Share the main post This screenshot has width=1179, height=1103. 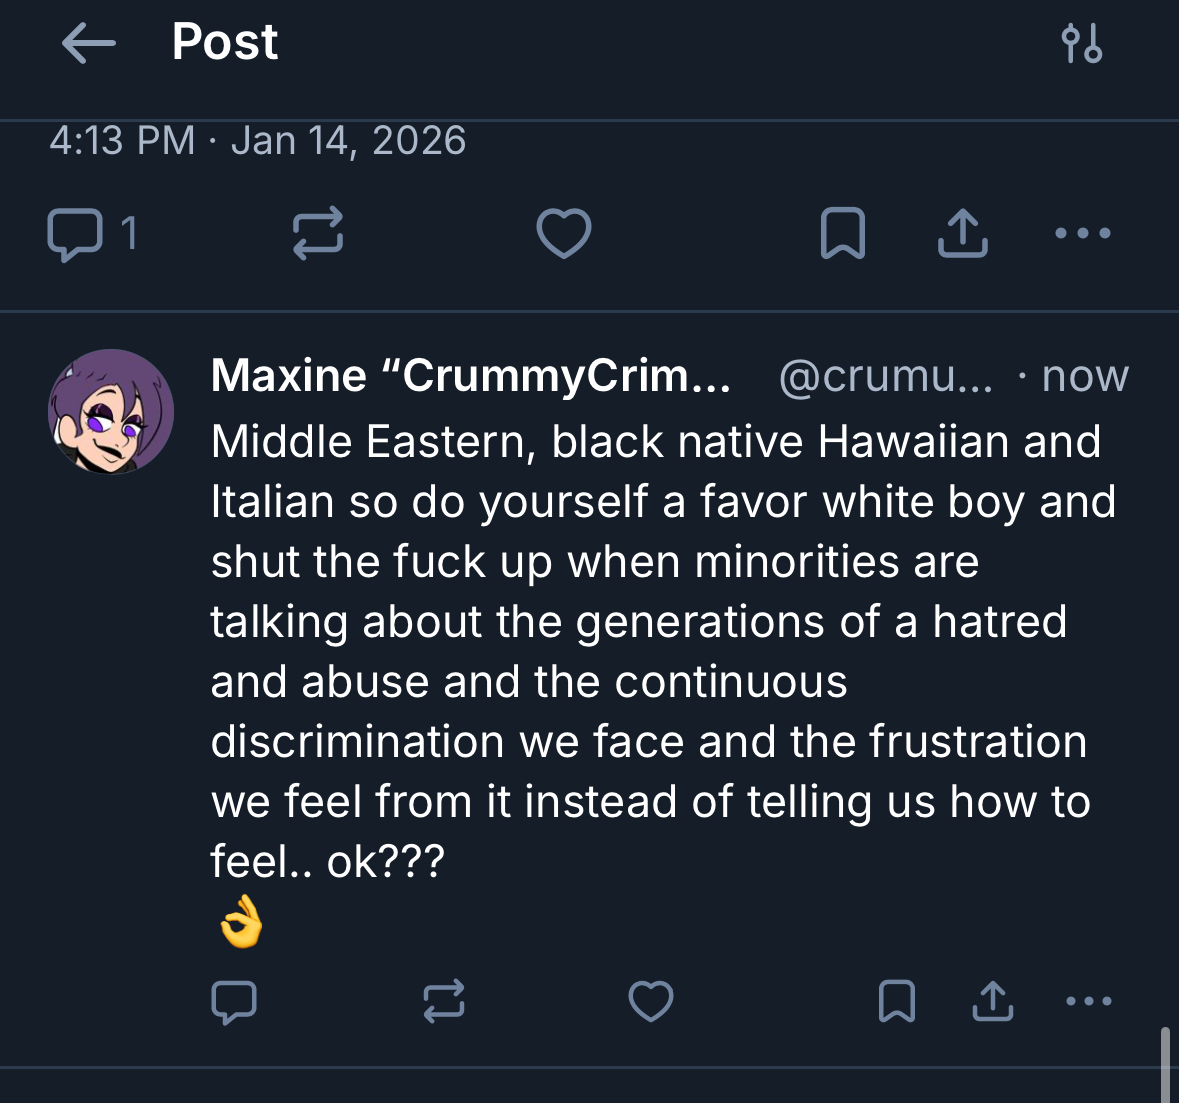pos(962,234)
